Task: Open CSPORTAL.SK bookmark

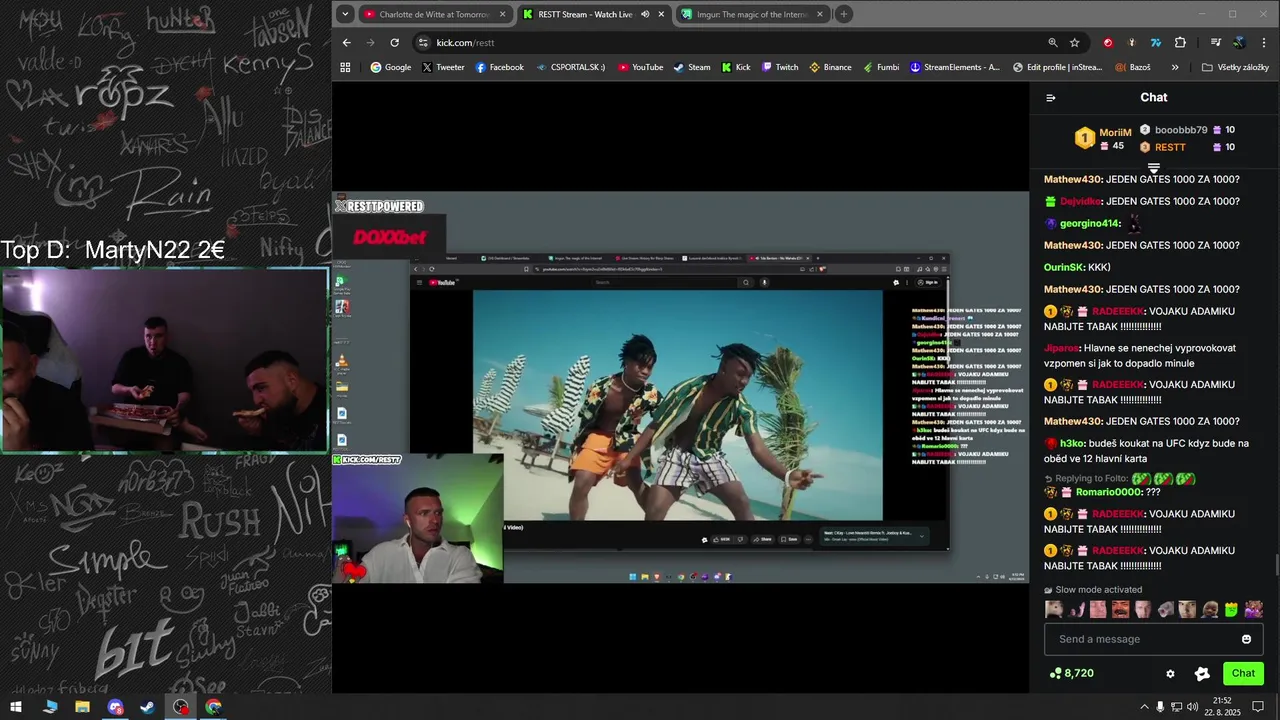Action: 570,67
